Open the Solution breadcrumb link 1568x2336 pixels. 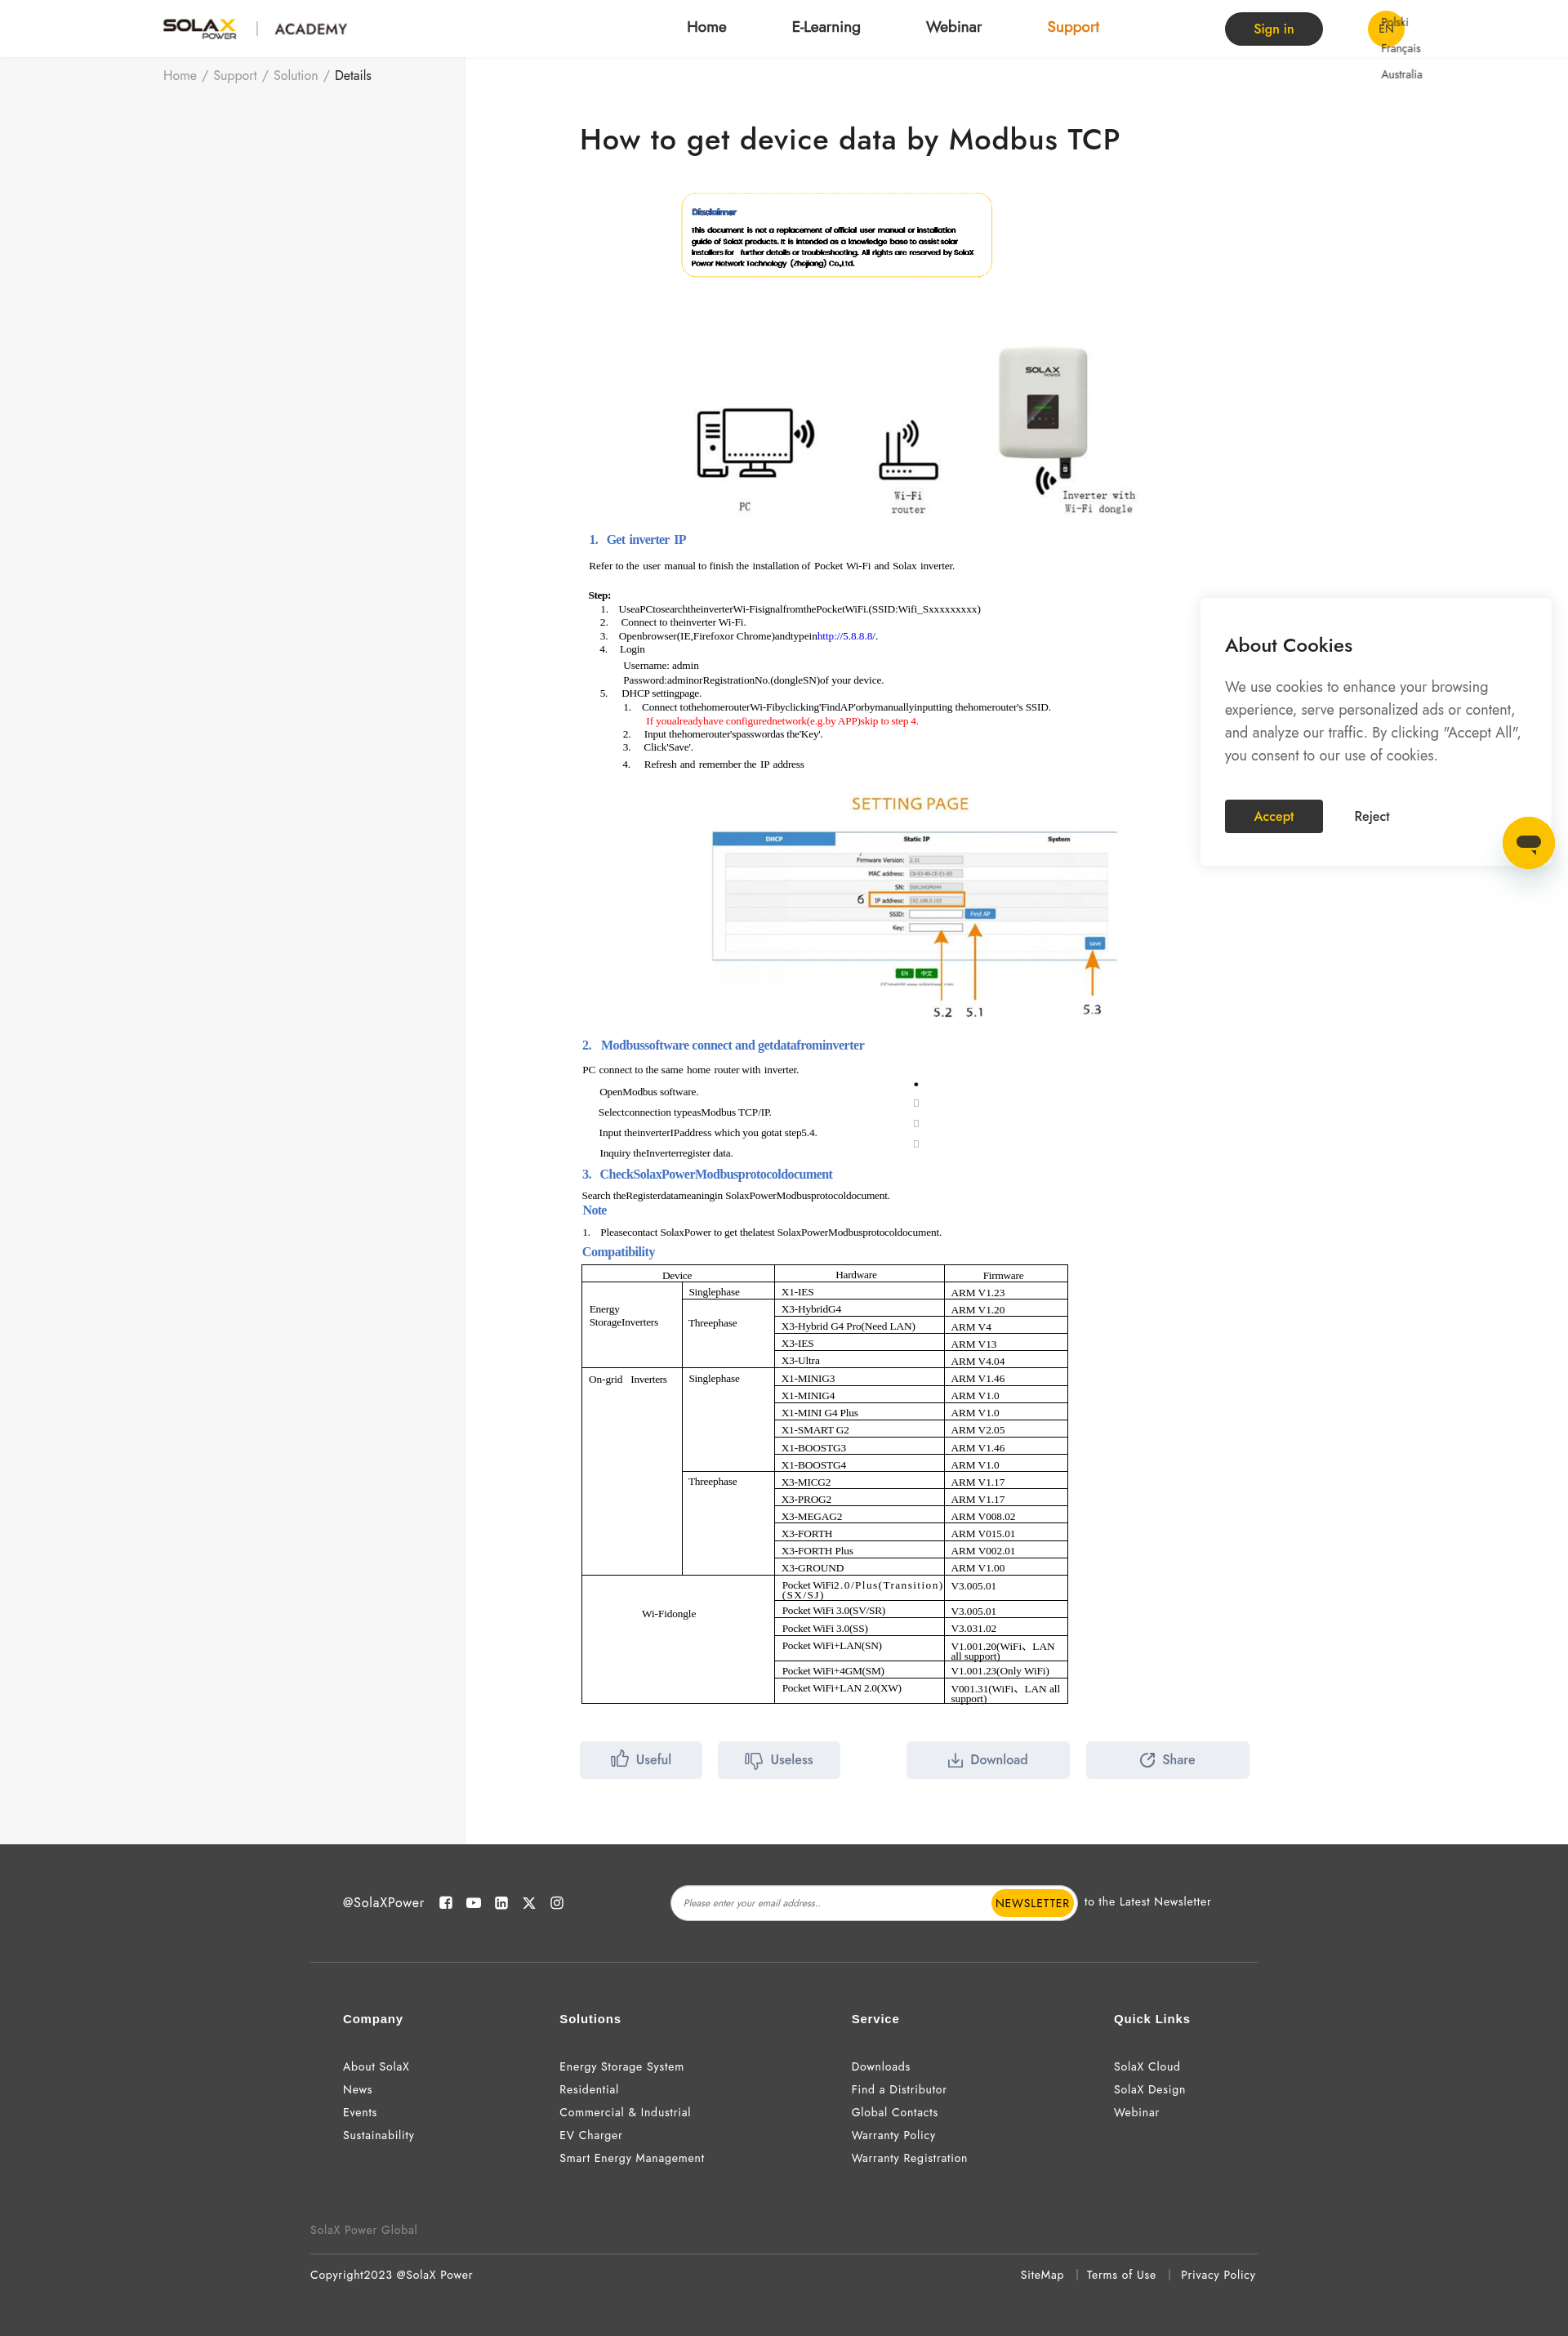click(x=295, y=75)
